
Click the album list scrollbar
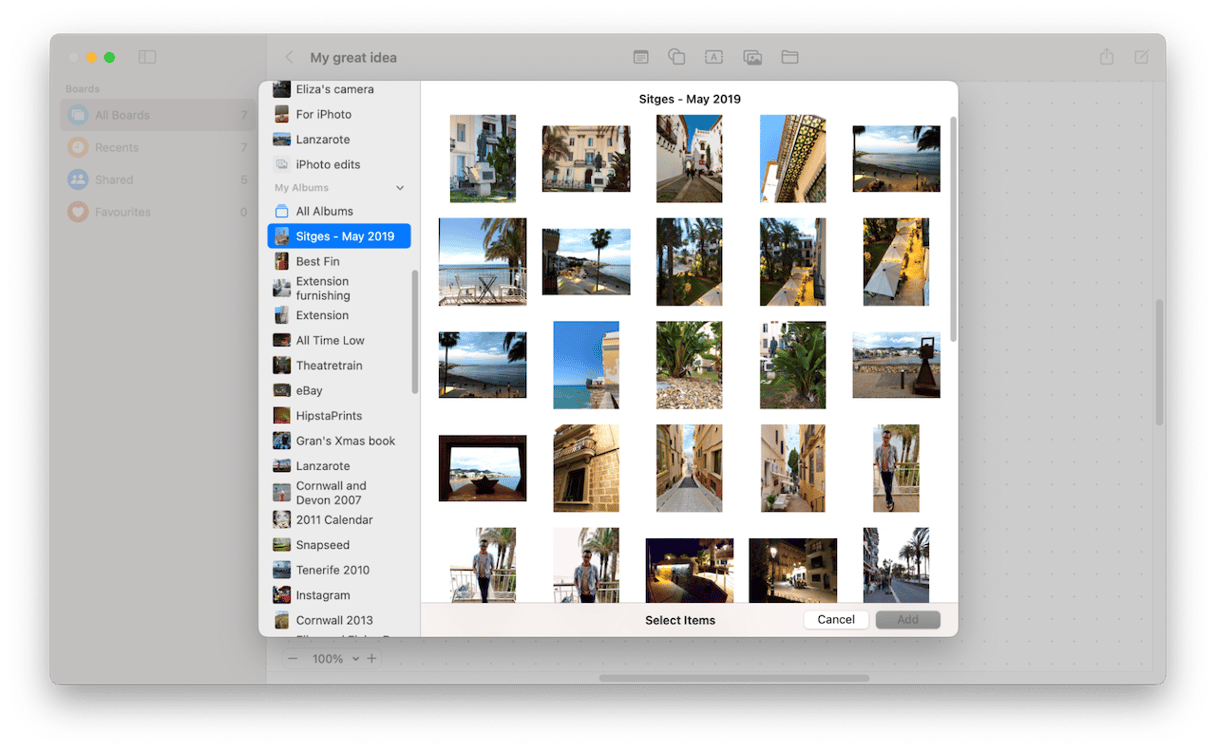click(x=415, y=332)
